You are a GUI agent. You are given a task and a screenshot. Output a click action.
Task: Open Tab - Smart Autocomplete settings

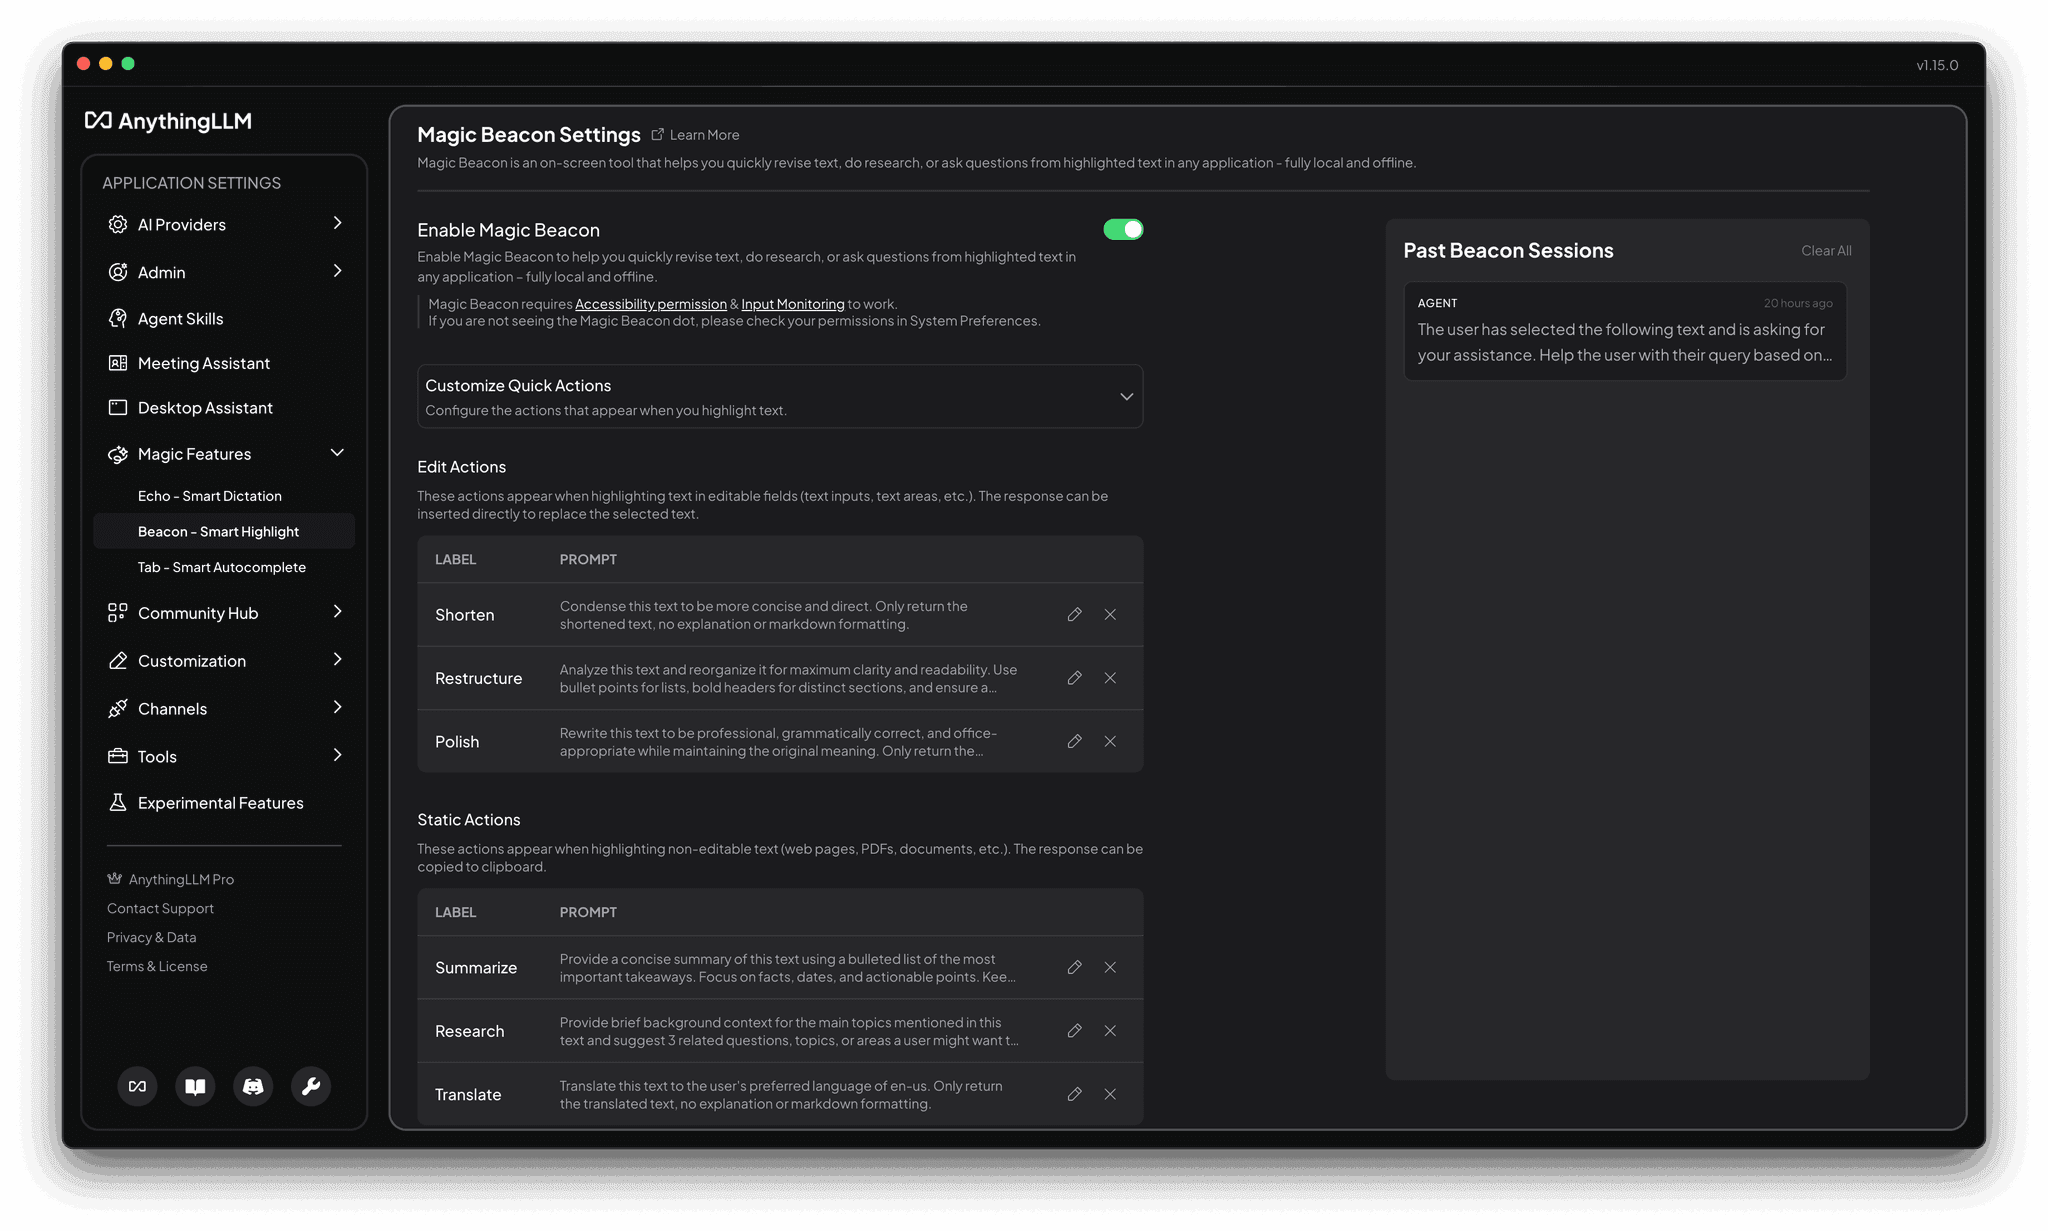pos(224,567)
